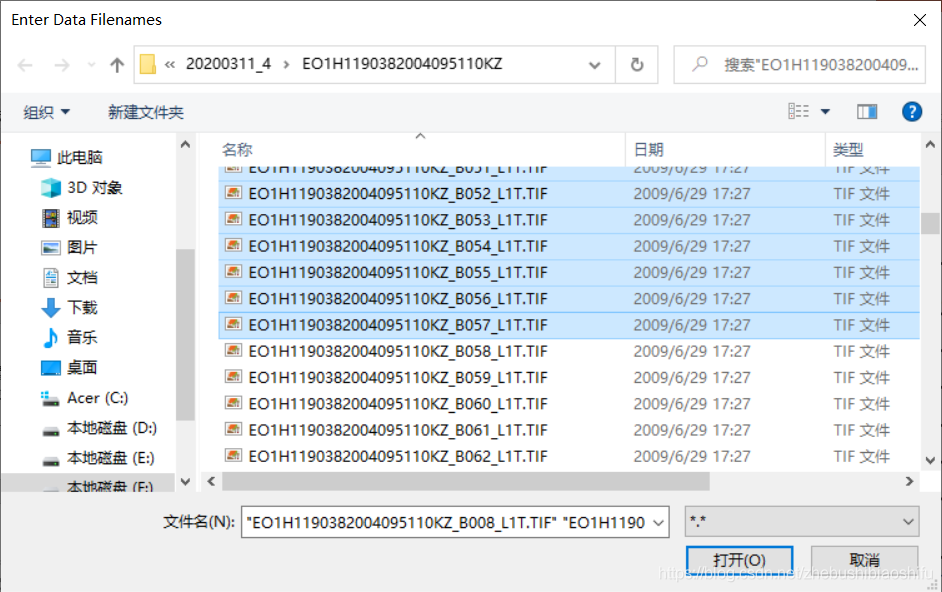Select file B061_L1T.TIF
This screenshot has height=592, width=942.
click(x=569, y=430)
